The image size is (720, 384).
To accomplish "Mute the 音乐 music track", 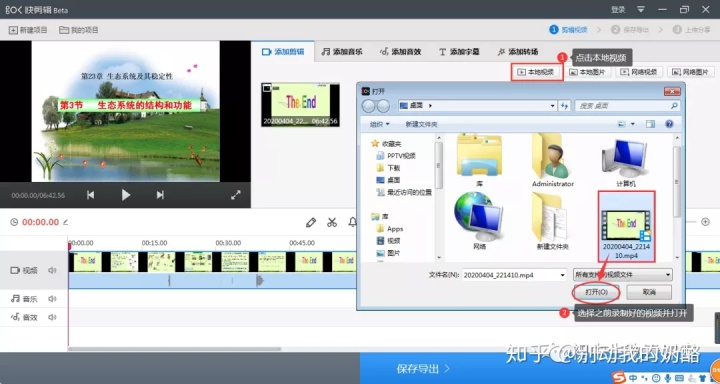I will (x=52, y=299).
